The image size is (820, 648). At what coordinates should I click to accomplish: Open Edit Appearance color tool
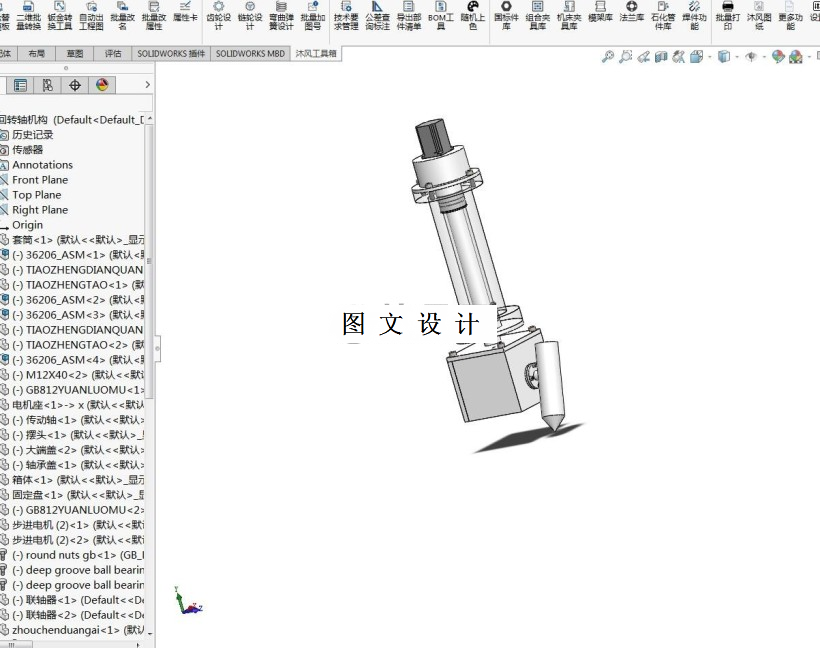pos(777,57)
